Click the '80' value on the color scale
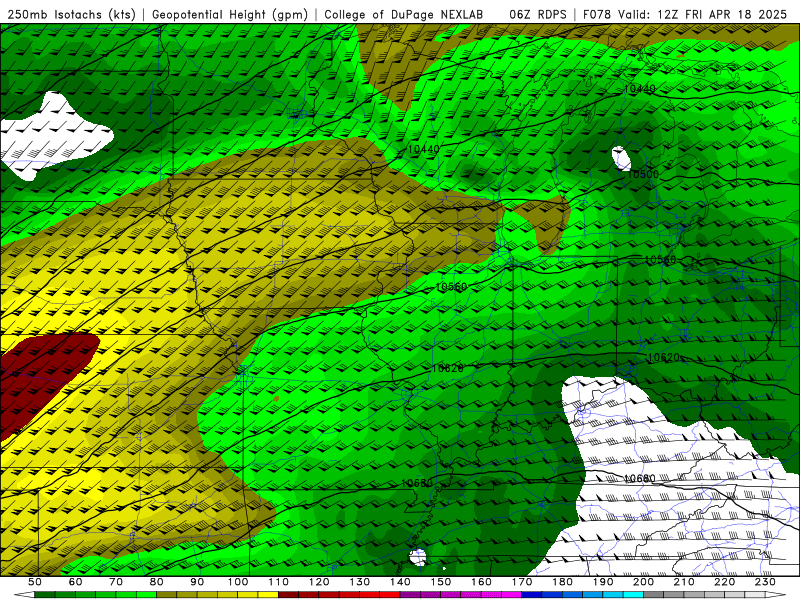This screenshot has height=600, width=800. [157, 582]
